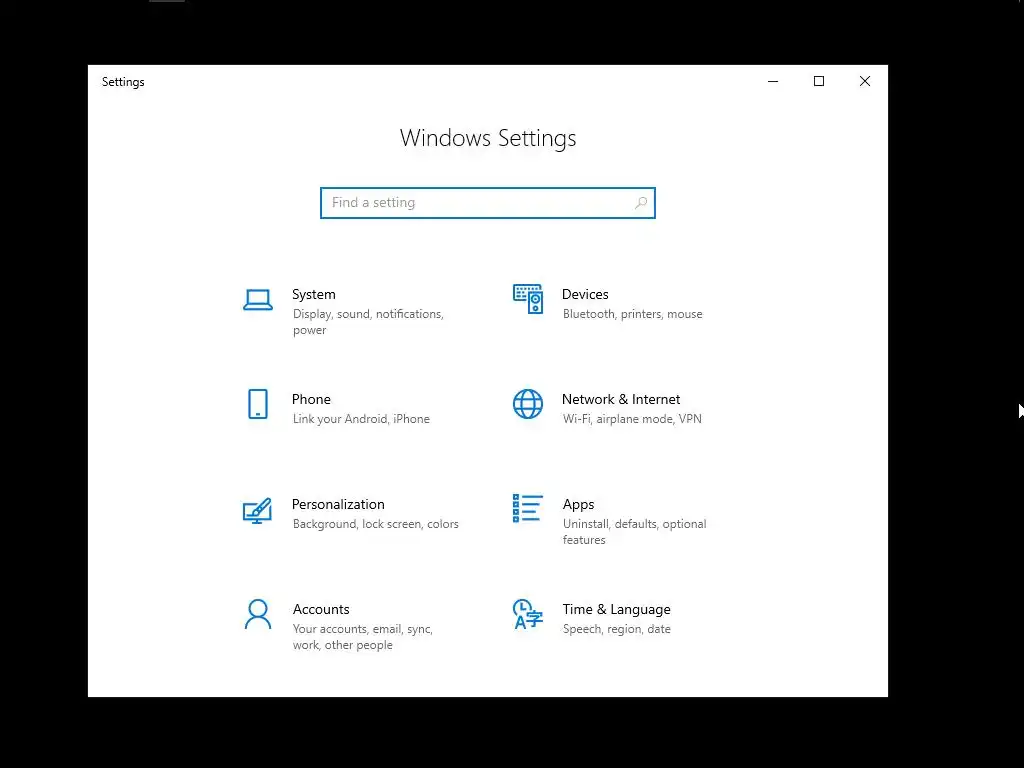Viewport: 1024px width, 768px height.
Task: Open the Time & Language icon
Action: 528,615
